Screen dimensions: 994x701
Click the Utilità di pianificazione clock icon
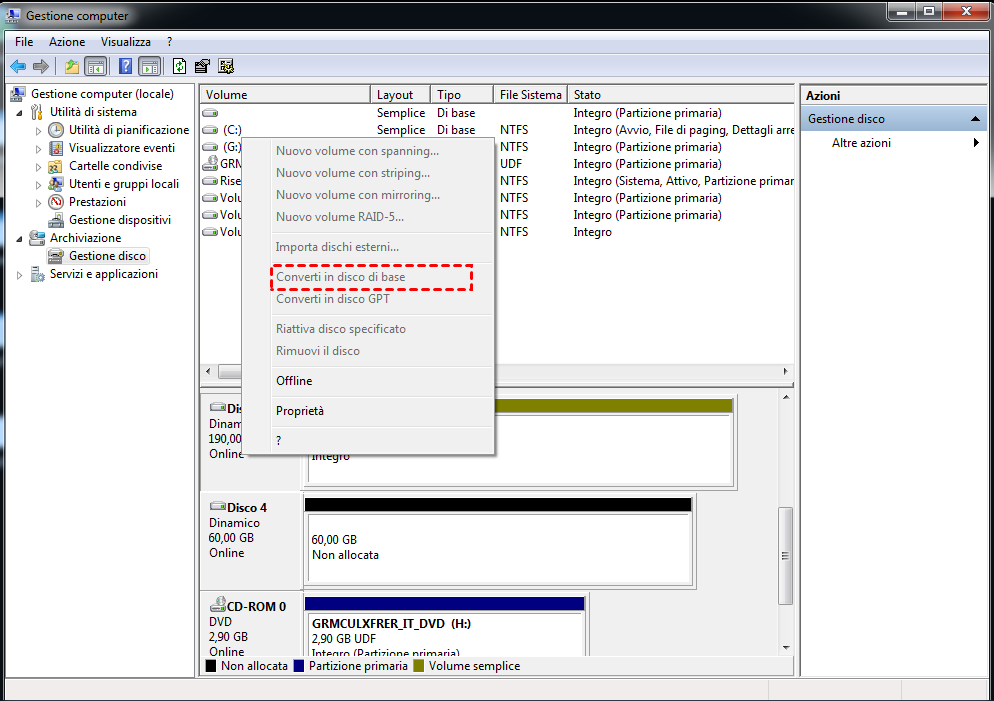click(56, 130)
